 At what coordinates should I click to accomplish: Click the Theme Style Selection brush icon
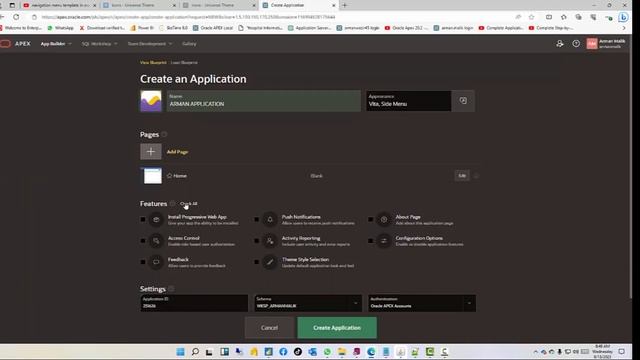[270, 262]
